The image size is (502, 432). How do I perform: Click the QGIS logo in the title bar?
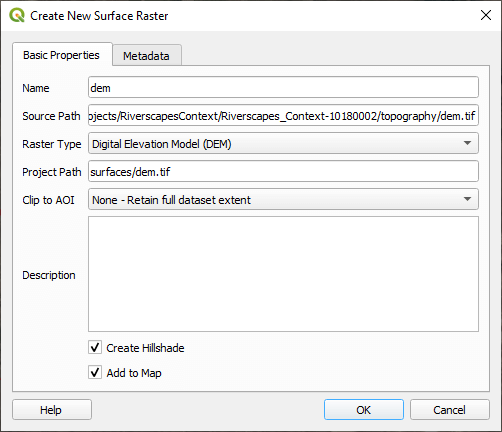17,15
